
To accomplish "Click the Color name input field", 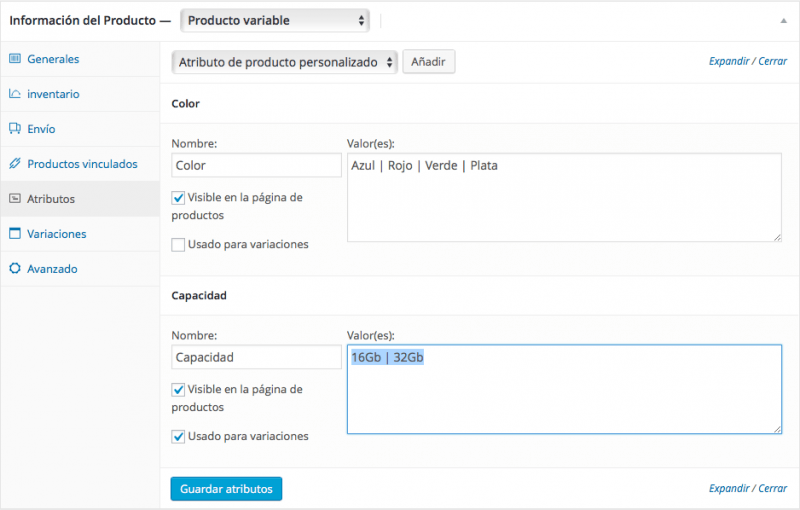I will click(257, 165).
